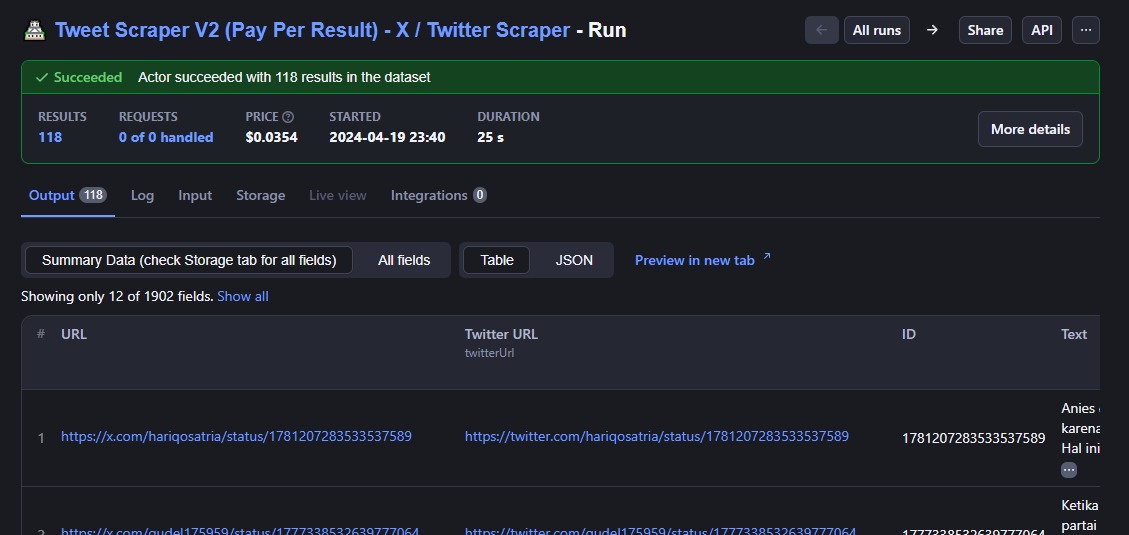This screenshot has width=1129, height=535.
Task: Go to next run with forward arrow
Action: [x=932, y=30]
